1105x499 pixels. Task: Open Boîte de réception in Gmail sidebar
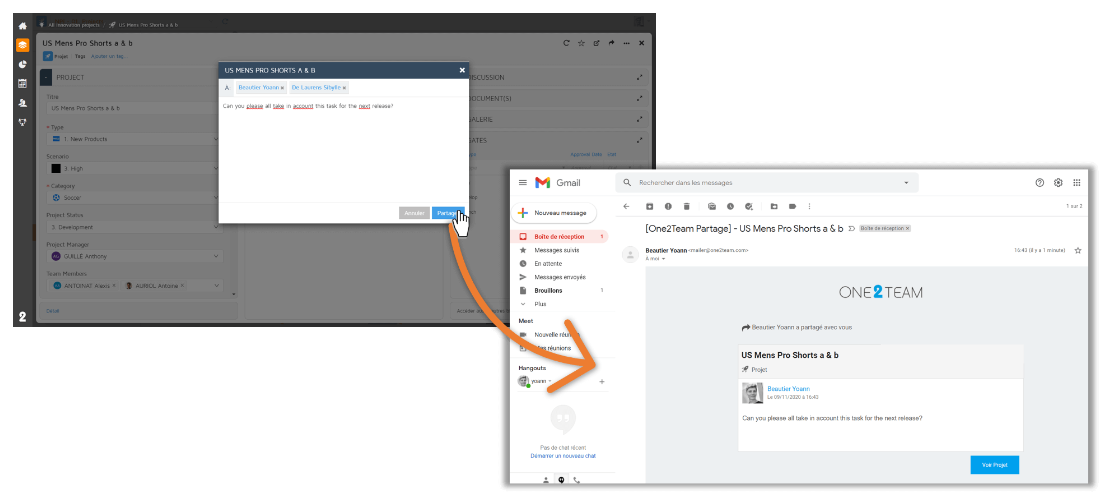click(x=560, y=237)
